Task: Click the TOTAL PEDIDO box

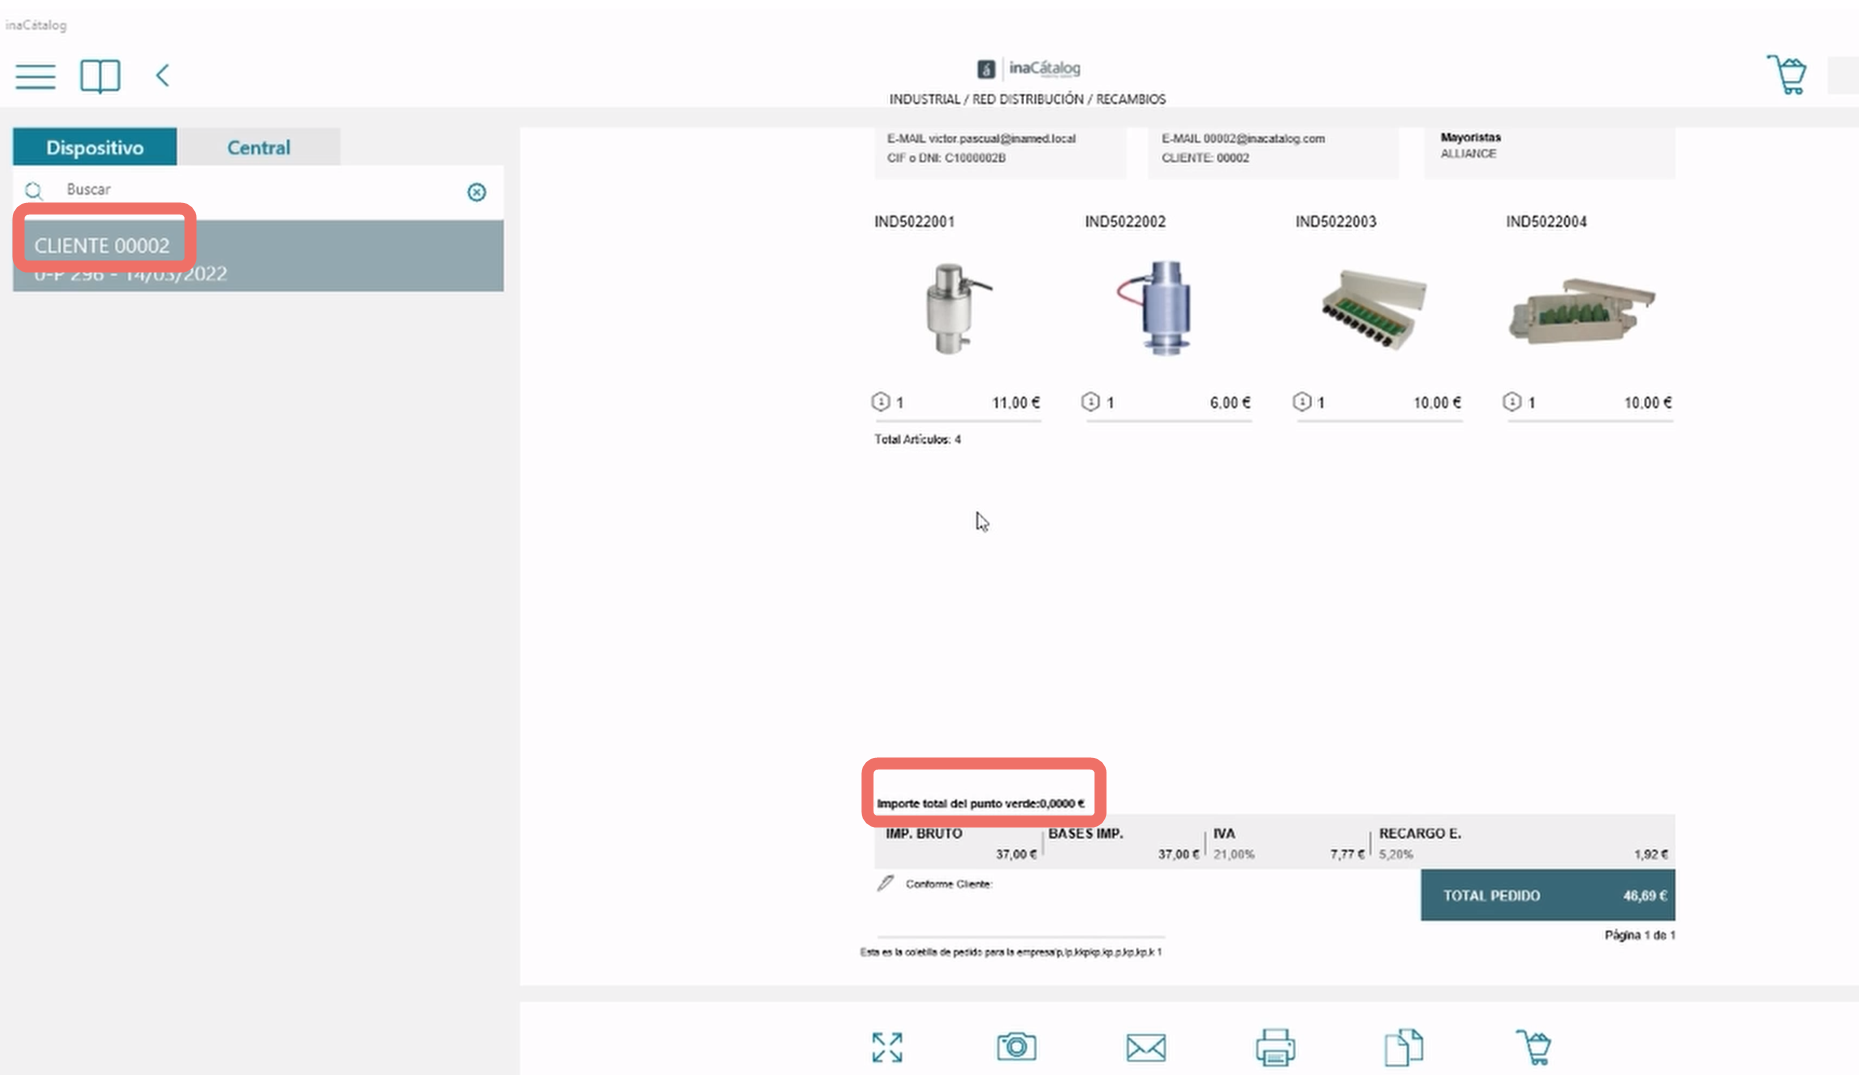Action: click(1548, 895)
